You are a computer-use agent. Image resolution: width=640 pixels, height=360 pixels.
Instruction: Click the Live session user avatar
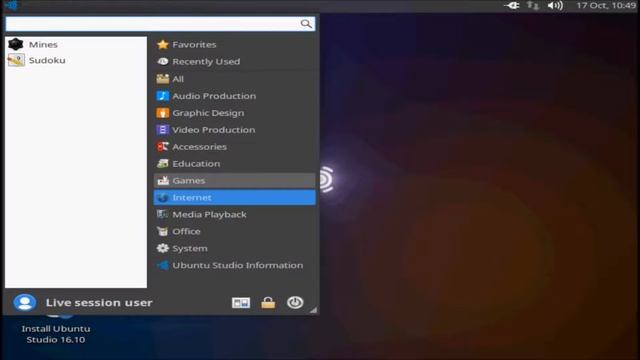[x=24, y=302]
